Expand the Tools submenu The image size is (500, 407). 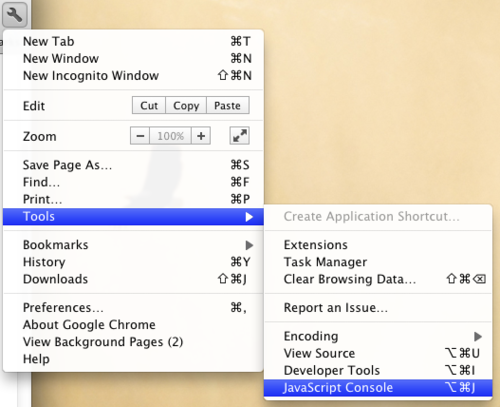click(x=133, y=216)
